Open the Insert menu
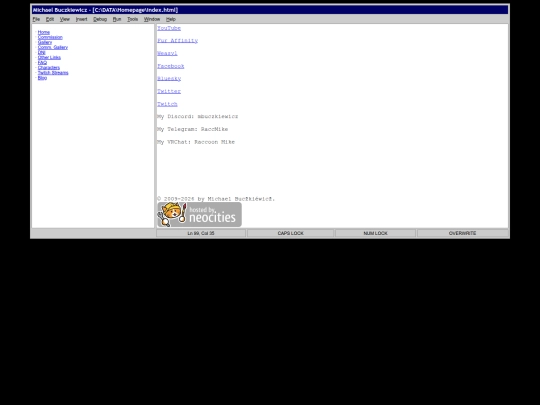This screenshot has width=540, height=405. [x=82, y=19]
